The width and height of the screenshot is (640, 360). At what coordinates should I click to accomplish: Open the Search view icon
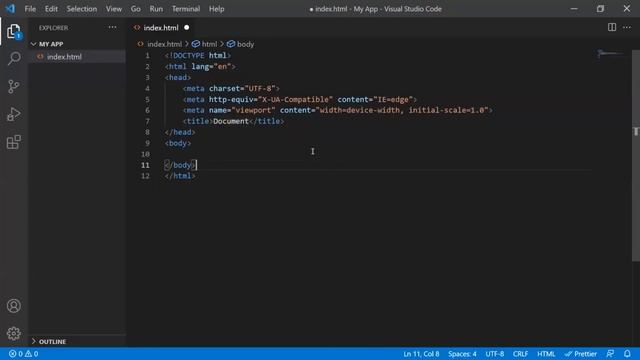(14, 58)
